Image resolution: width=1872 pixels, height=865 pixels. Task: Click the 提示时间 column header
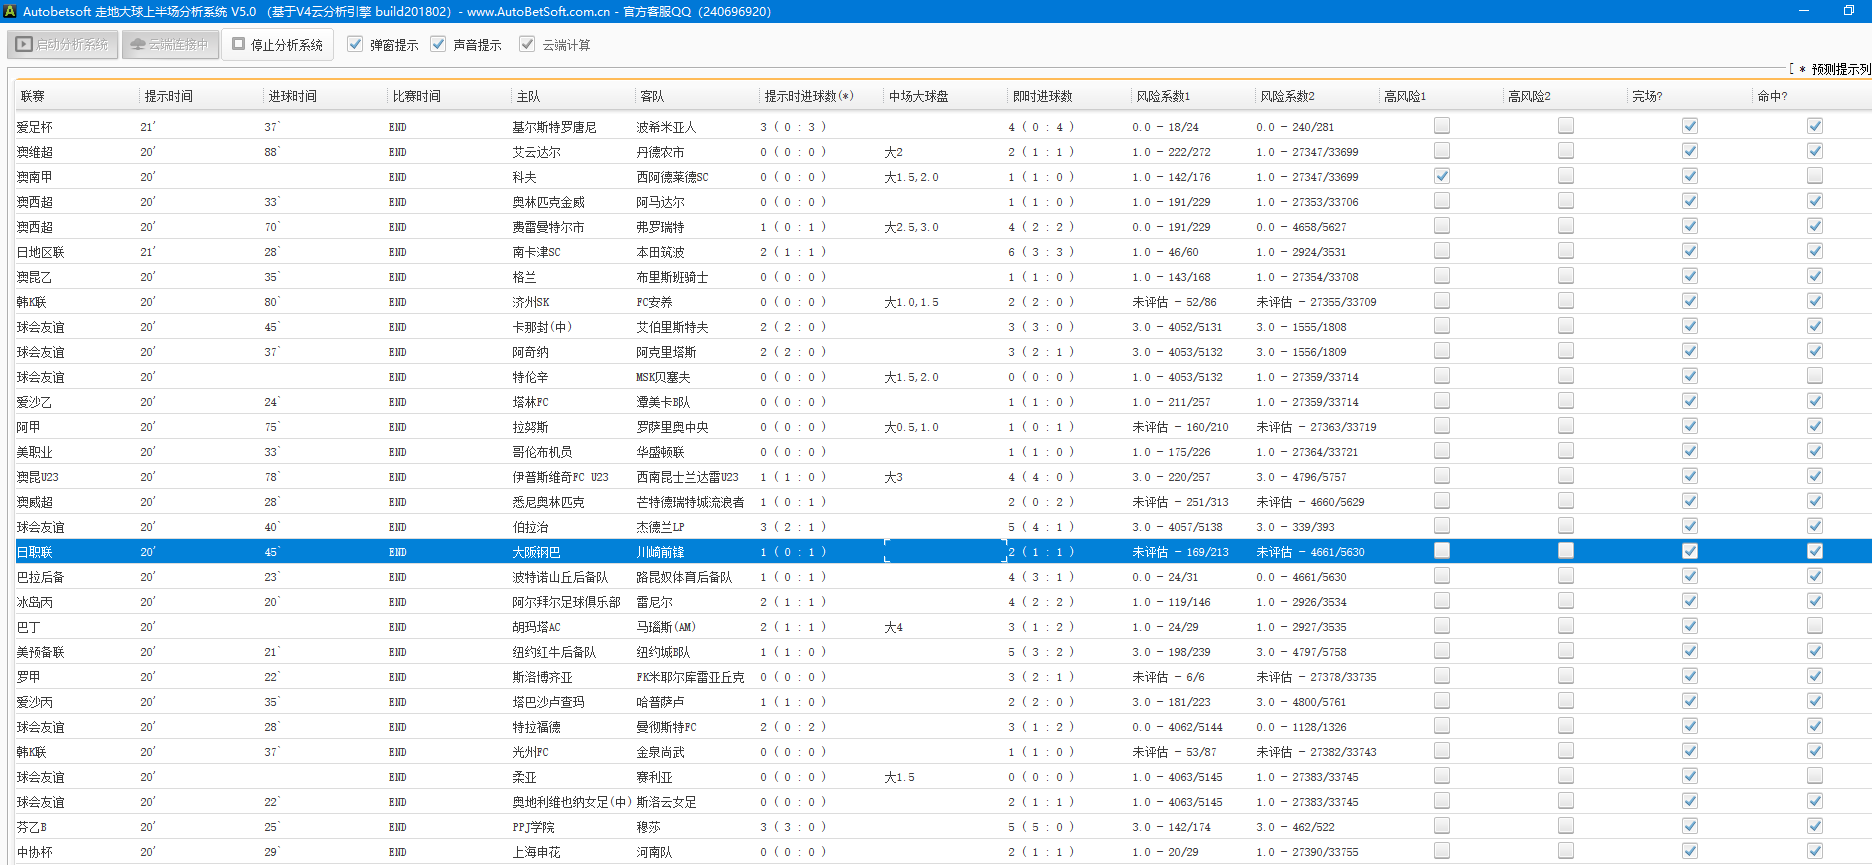168,96
